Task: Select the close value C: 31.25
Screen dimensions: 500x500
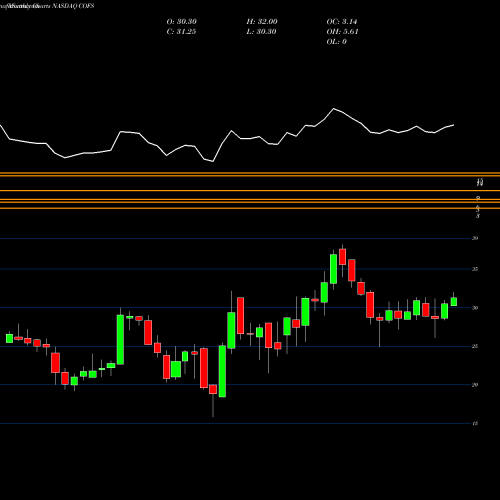Action: click(181, 32)
